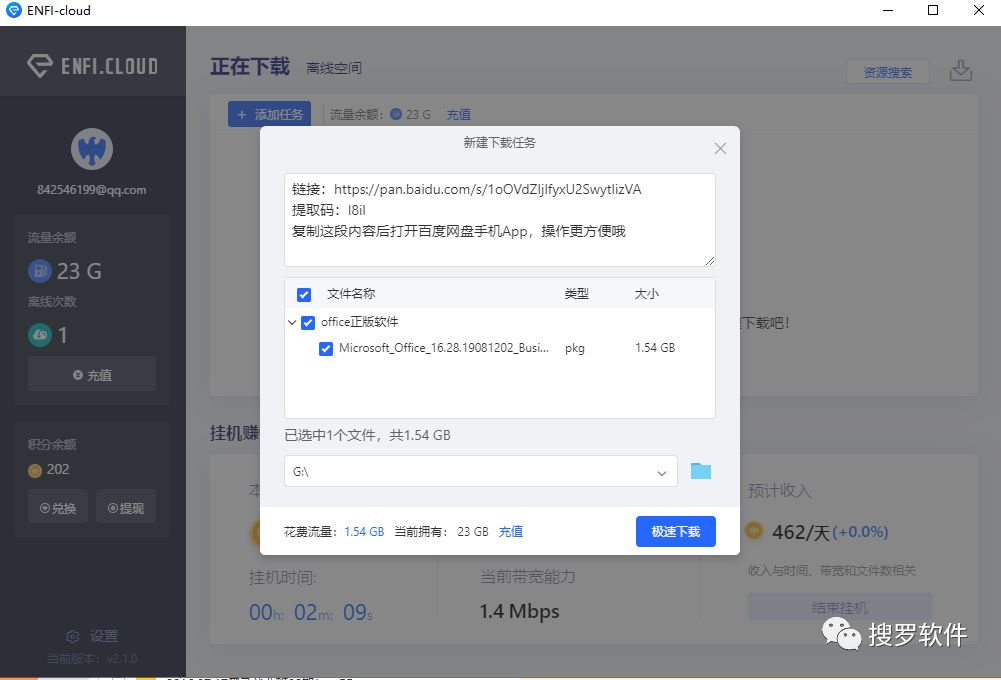Viewport: 1001px width, 680px height.
Task: Click ENFI-cloud app icon in title bar
Action: point(13,10)
